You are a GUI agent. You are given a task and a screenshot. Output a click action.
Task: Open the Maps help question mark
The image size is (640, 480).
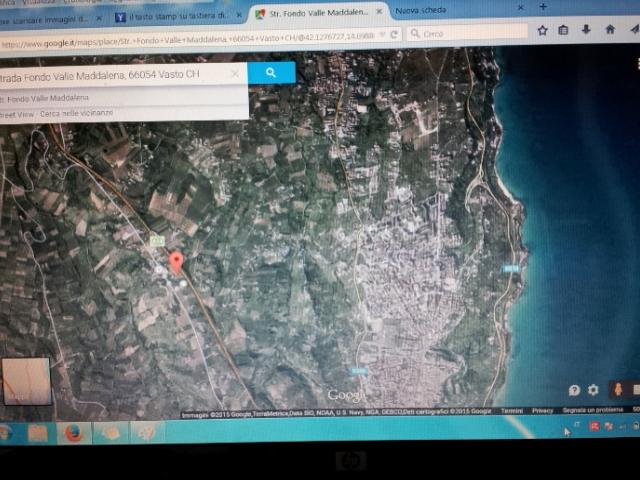pyautogui.click(x=574, y=390)
